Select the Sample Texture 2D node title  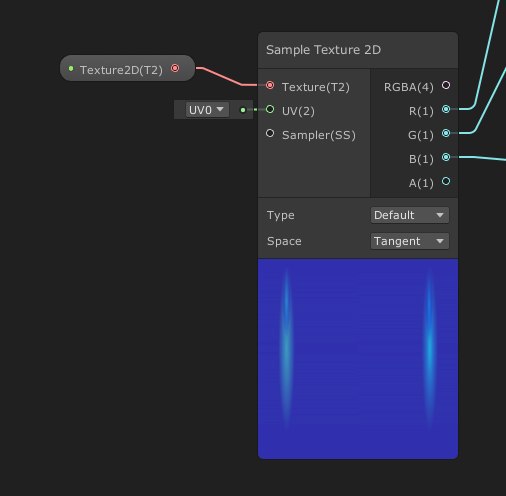tap(323, 50)
